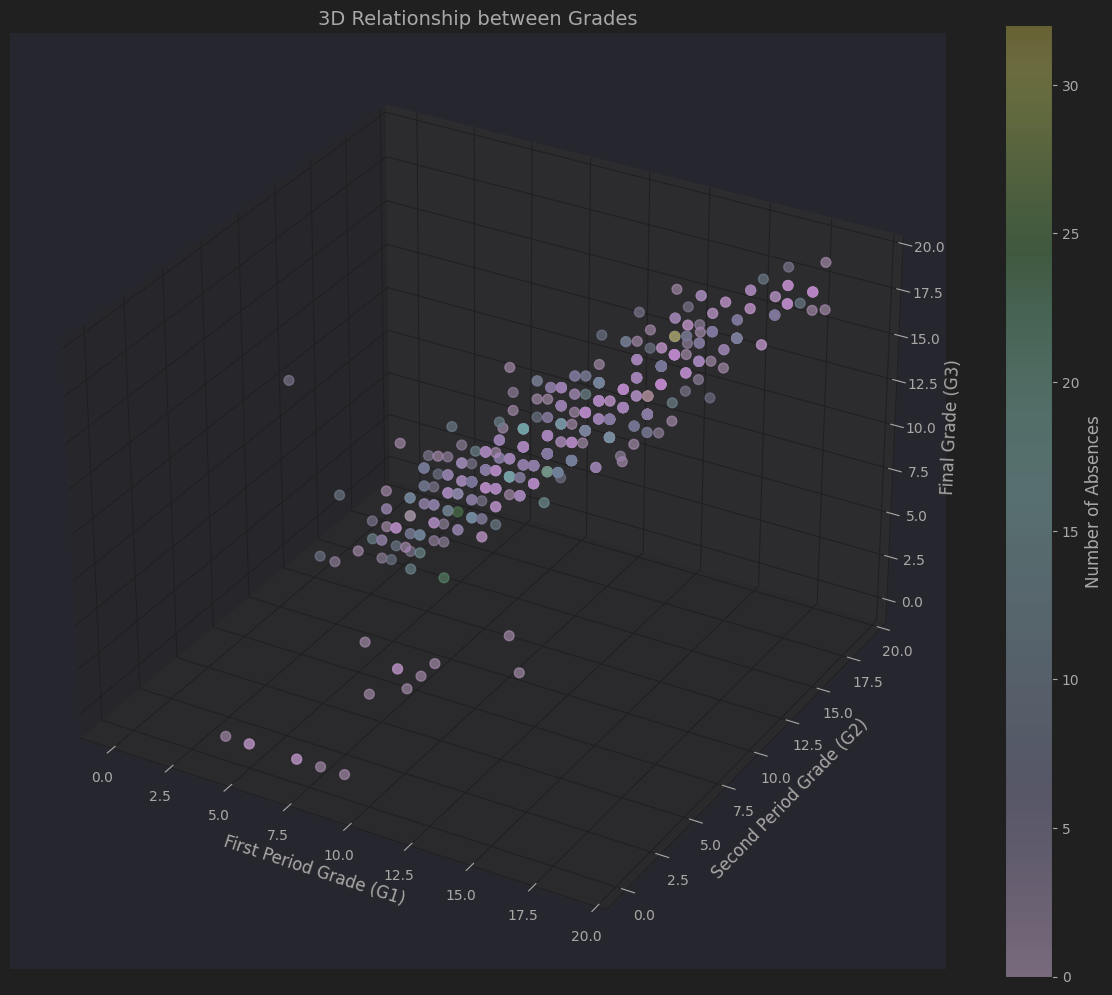Select the topmost-right data point in the scatter

tap(826, 263)
